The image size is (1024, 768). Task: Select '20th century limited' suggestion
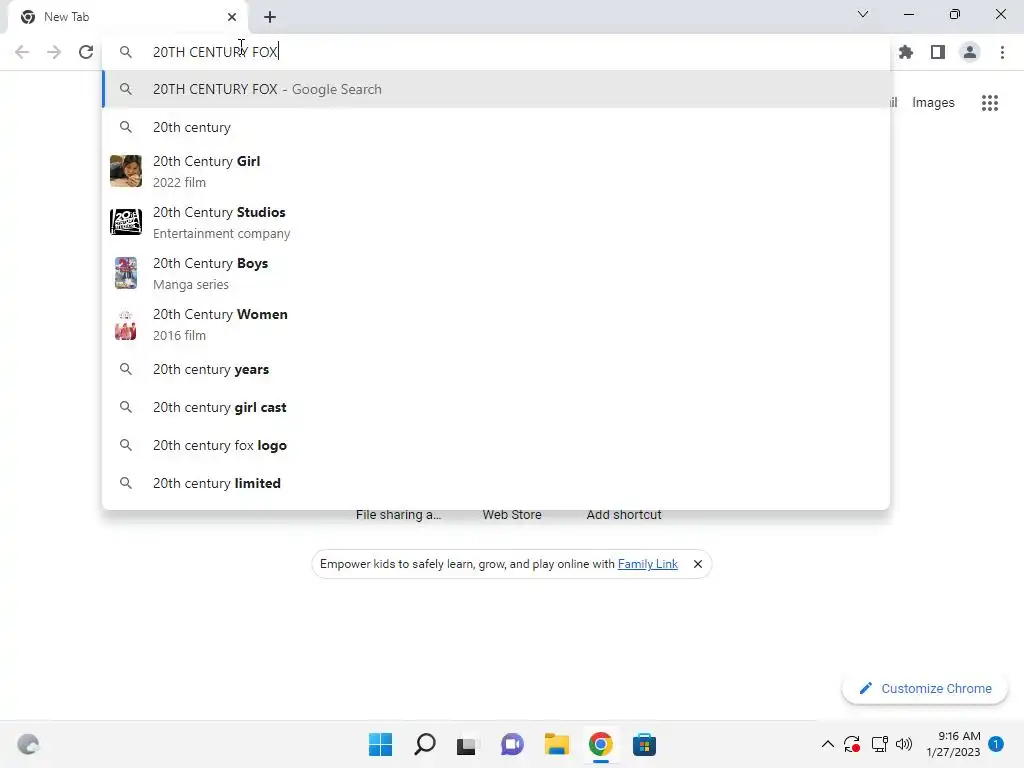[496, 483]
